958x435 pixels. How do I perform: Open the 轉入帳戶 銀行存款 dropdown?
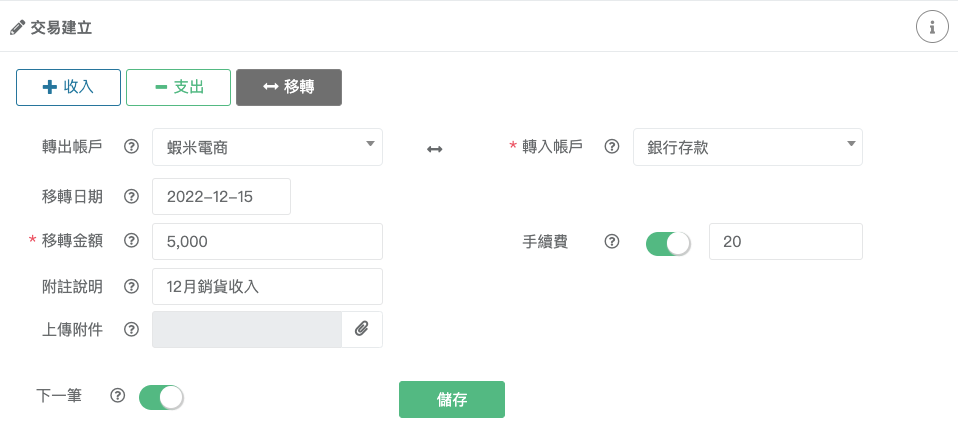click(x=748, y=147)
